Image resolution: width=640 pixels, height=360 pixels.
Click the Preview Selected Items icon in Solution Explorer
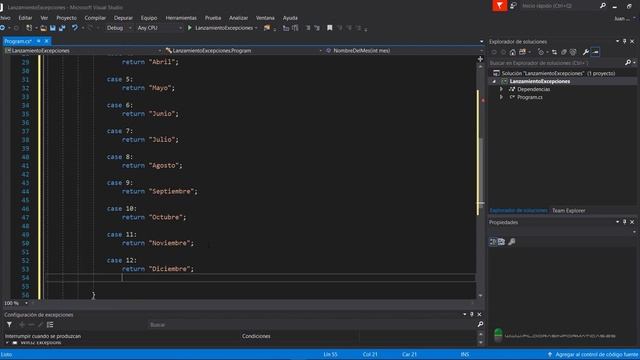coord(596,52)
